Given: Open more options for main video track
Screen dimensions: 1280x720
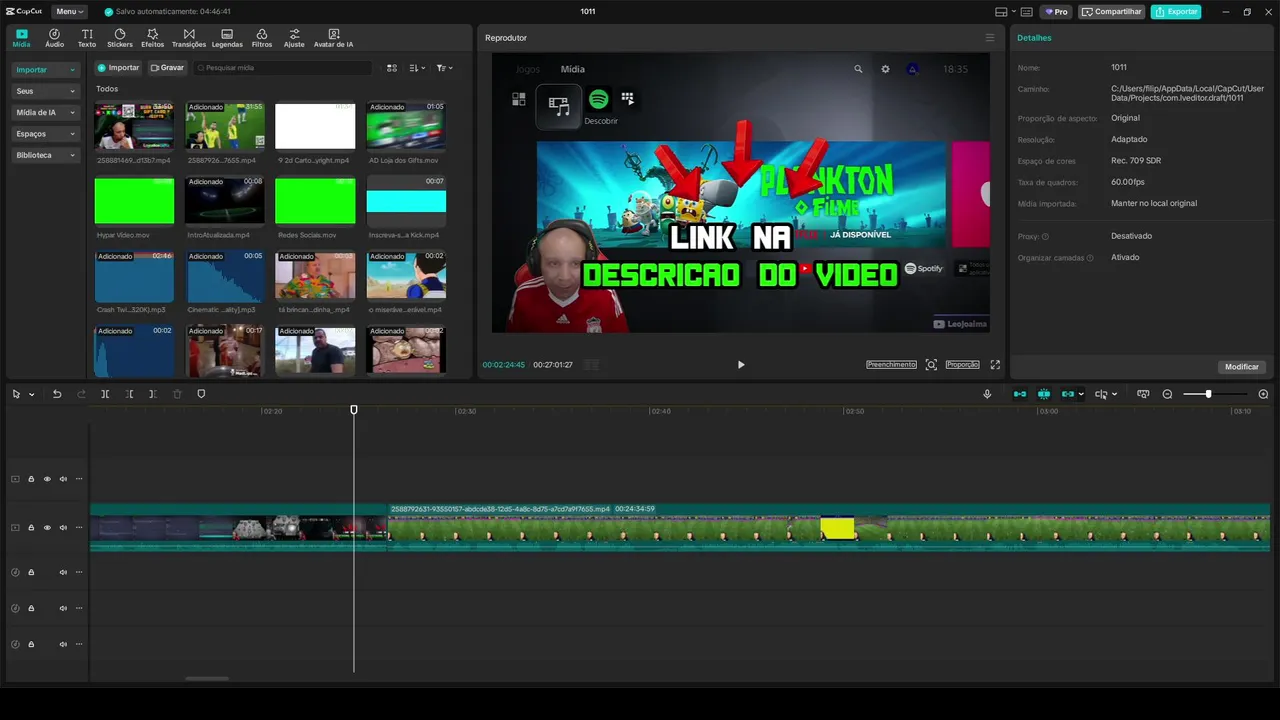Looking at the screenshot, I should coord(79,528).
